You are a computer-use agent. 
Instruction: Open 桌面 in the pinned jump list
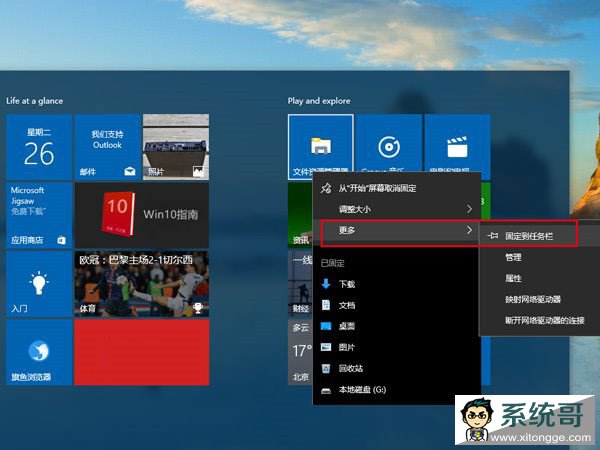click(x=397, y=326)
